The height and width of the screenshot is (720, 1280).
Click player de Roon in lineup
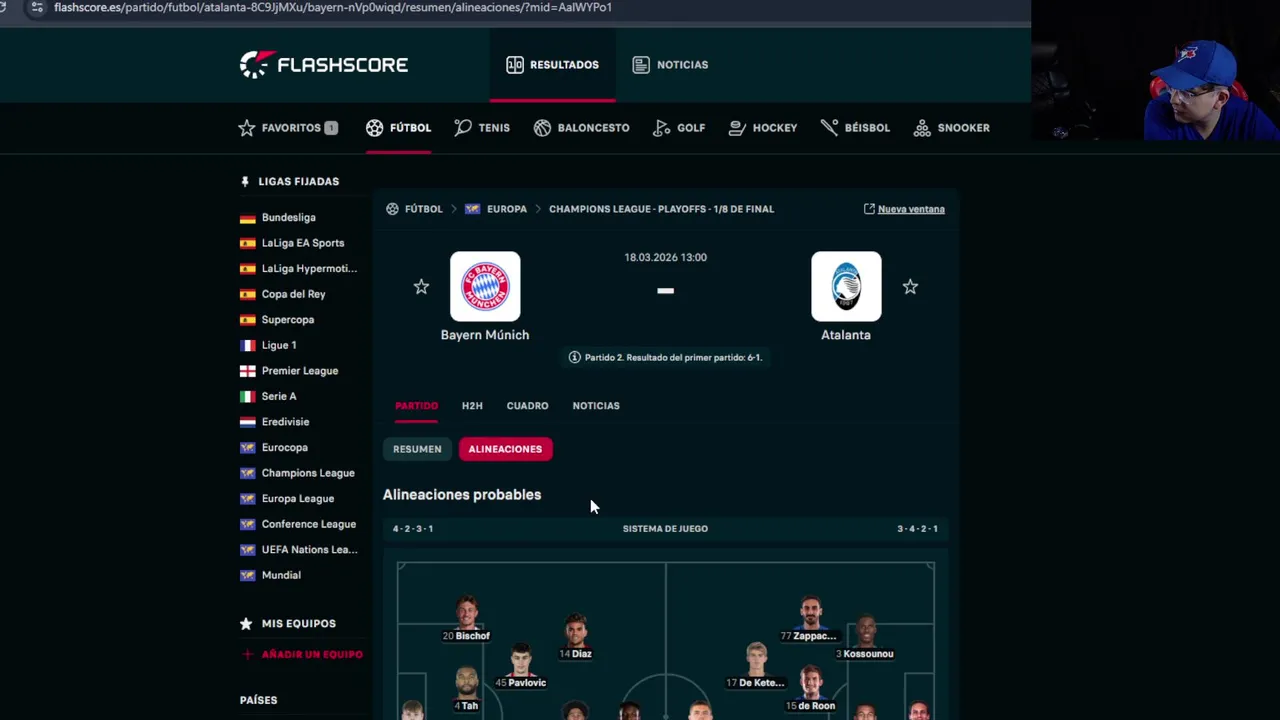point(810,690)
